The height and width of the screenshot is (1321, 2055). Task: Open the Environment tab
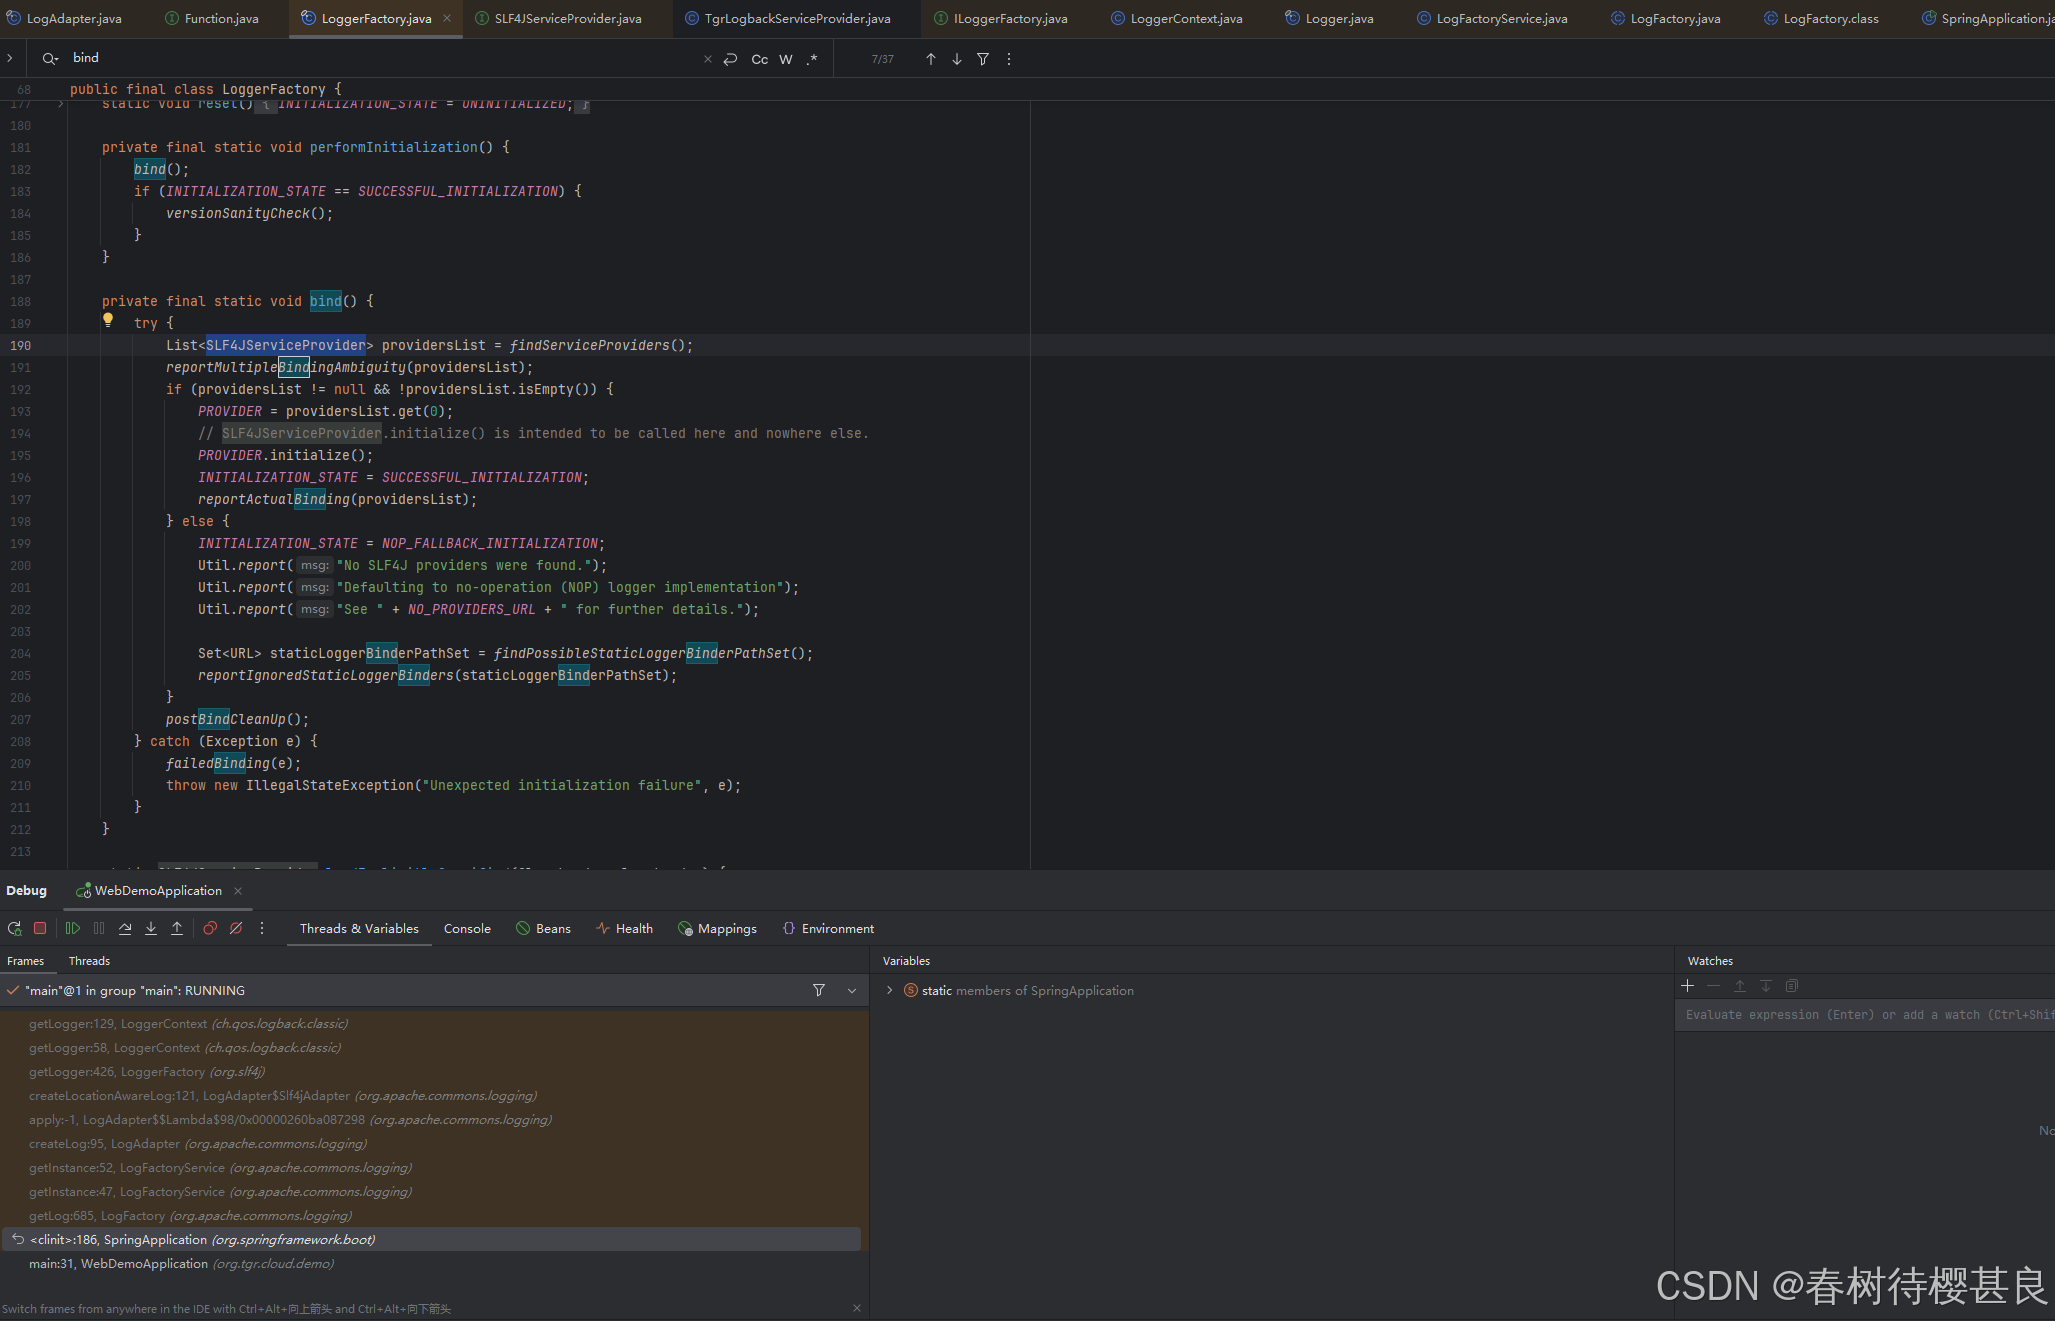[828, 928]
